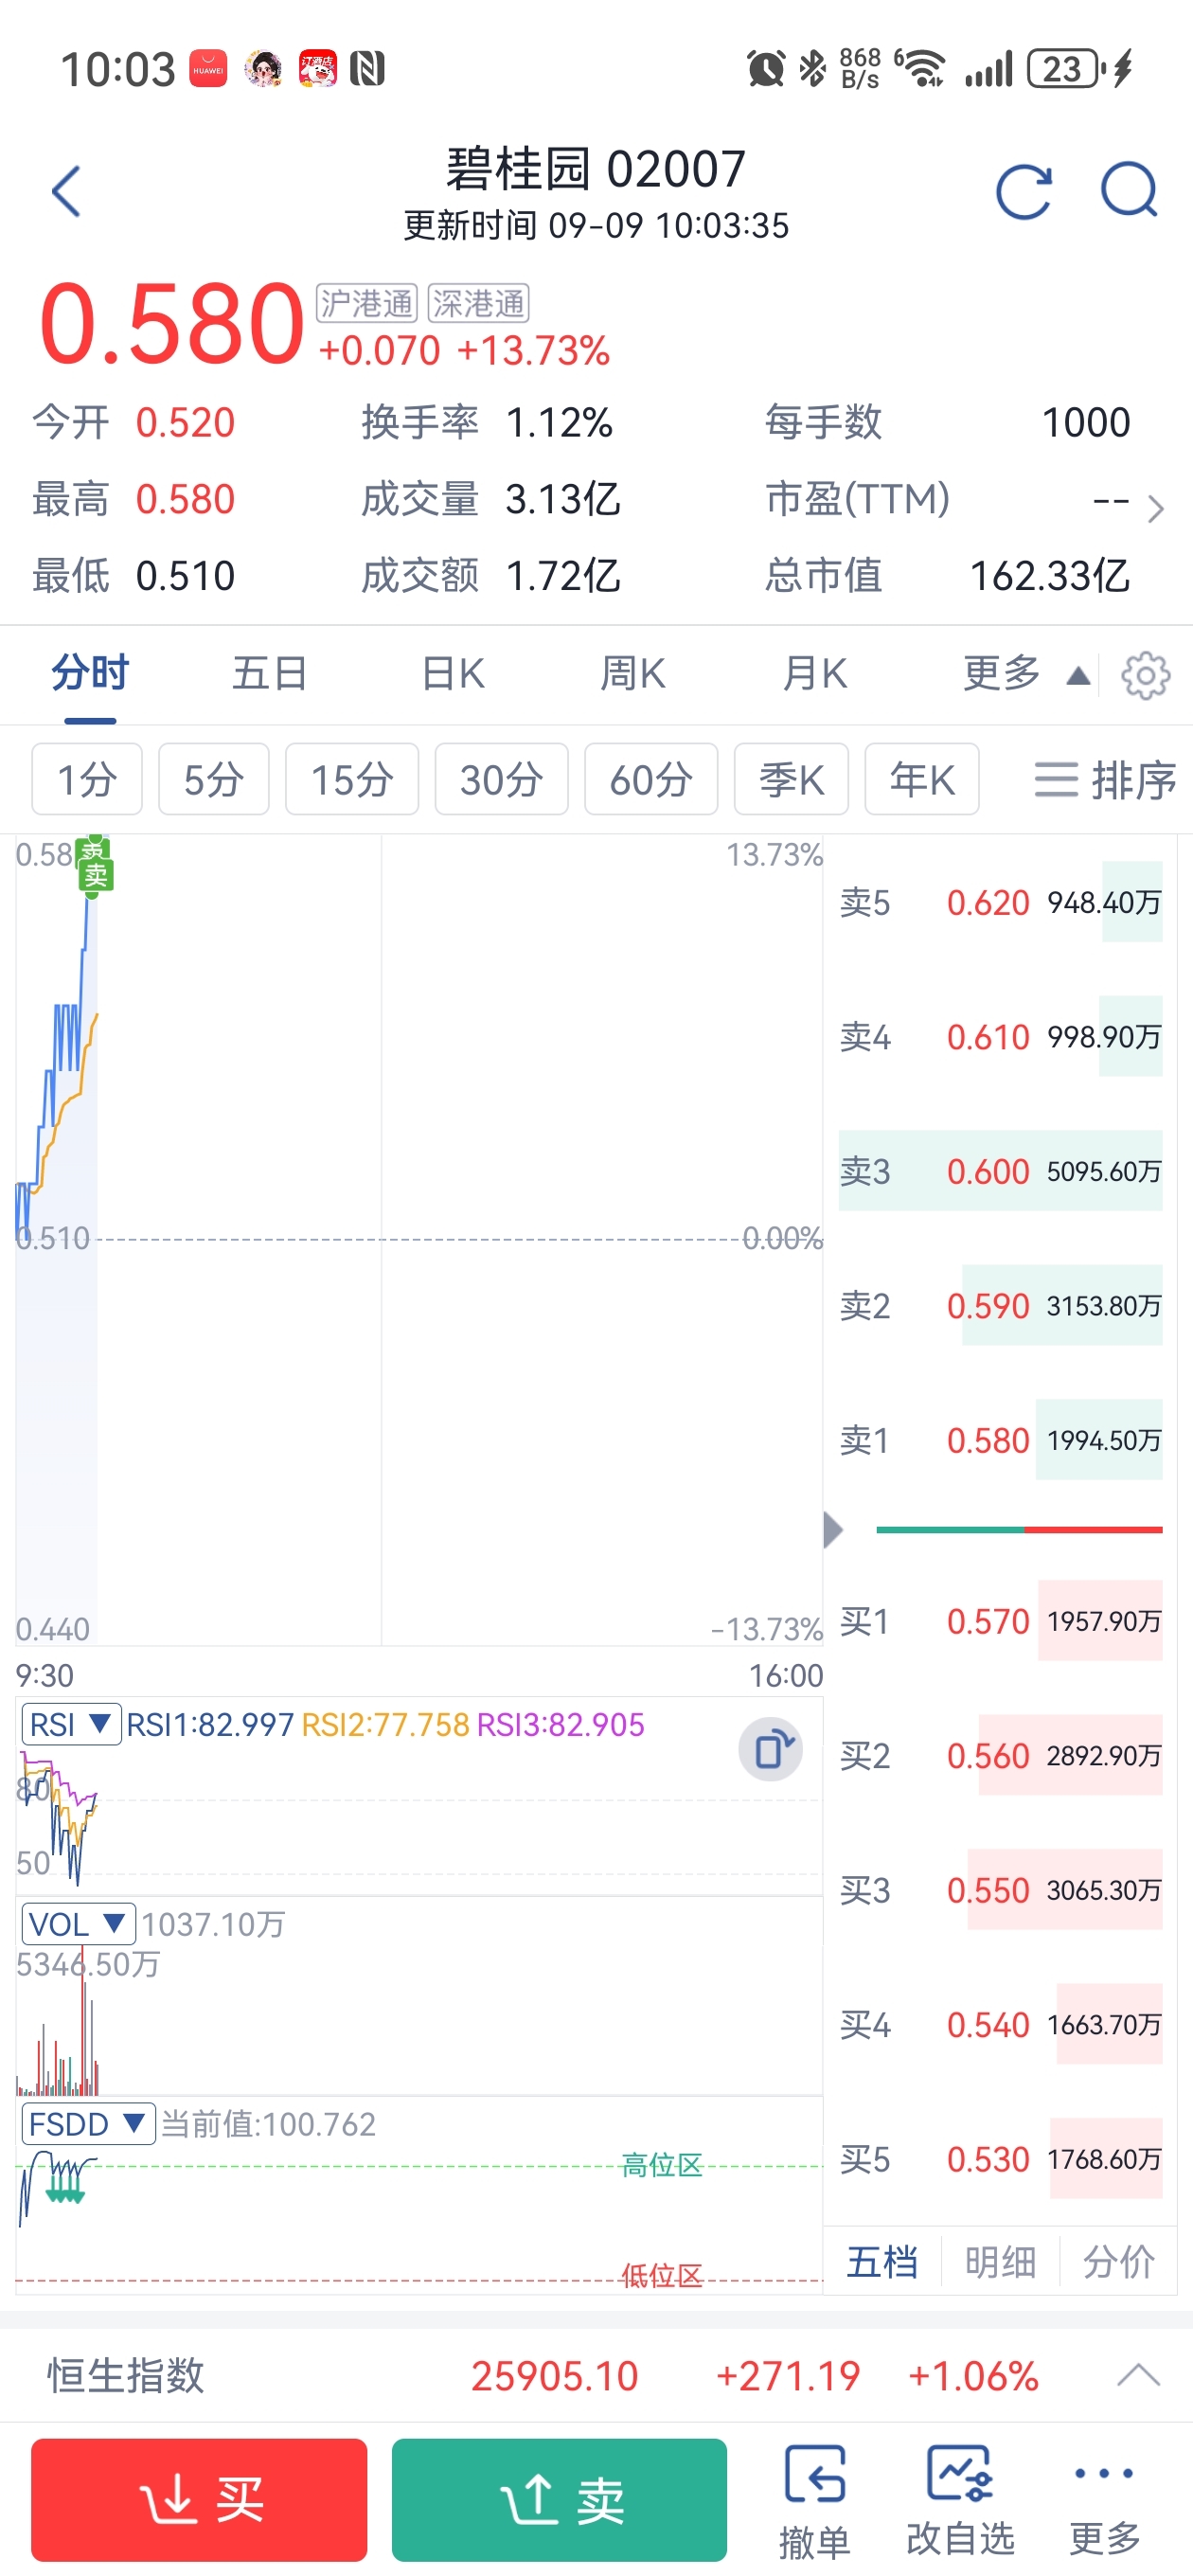
Task: Tap the back arrow icon
Action: pyautogui.click(x=66, y=191)
